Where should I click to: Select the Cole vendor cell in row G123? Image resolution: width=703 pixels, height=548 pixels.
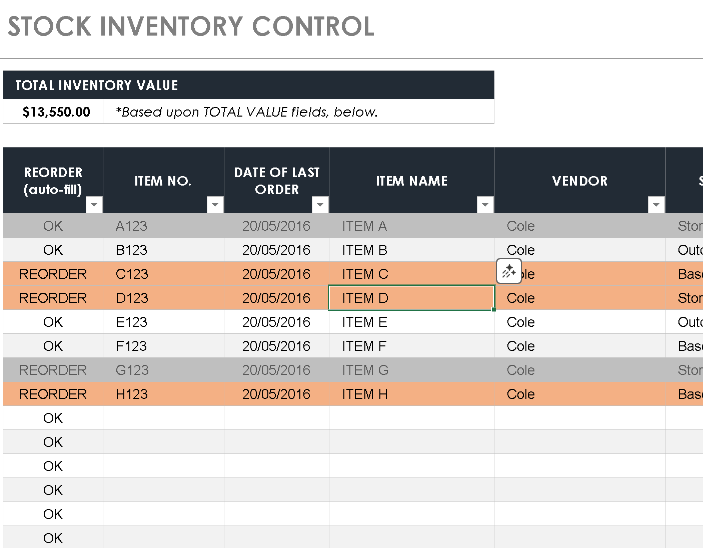tap(580, 370)
